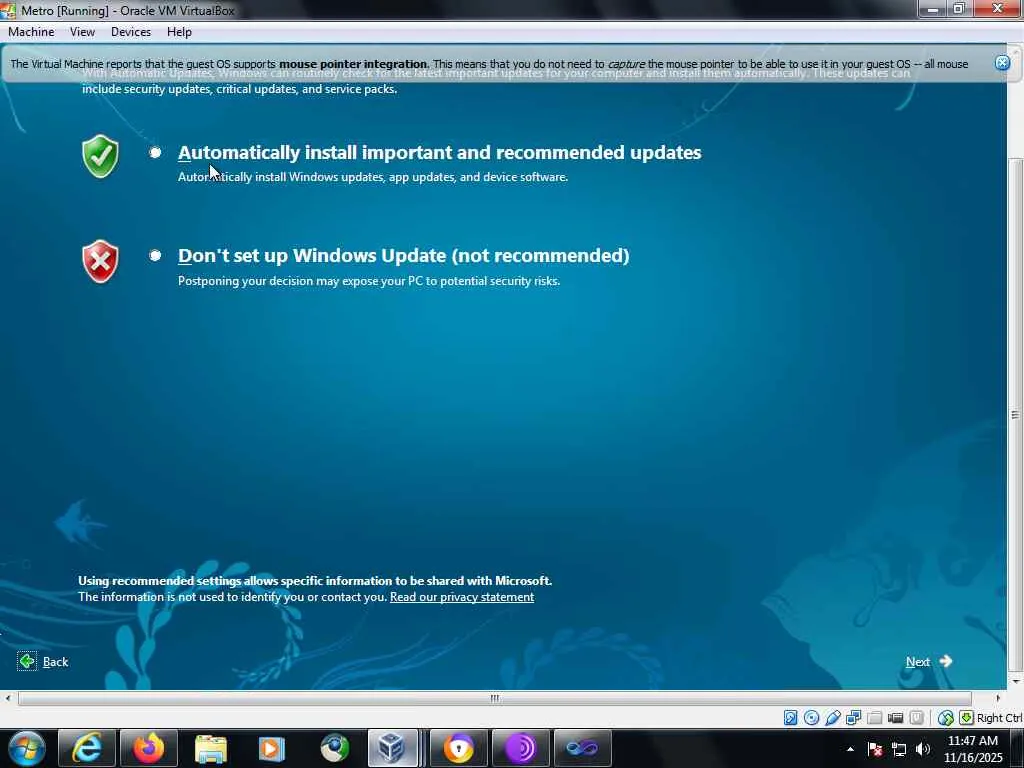Open Read our privacy statement link
1024x768 pixels.
462,597
